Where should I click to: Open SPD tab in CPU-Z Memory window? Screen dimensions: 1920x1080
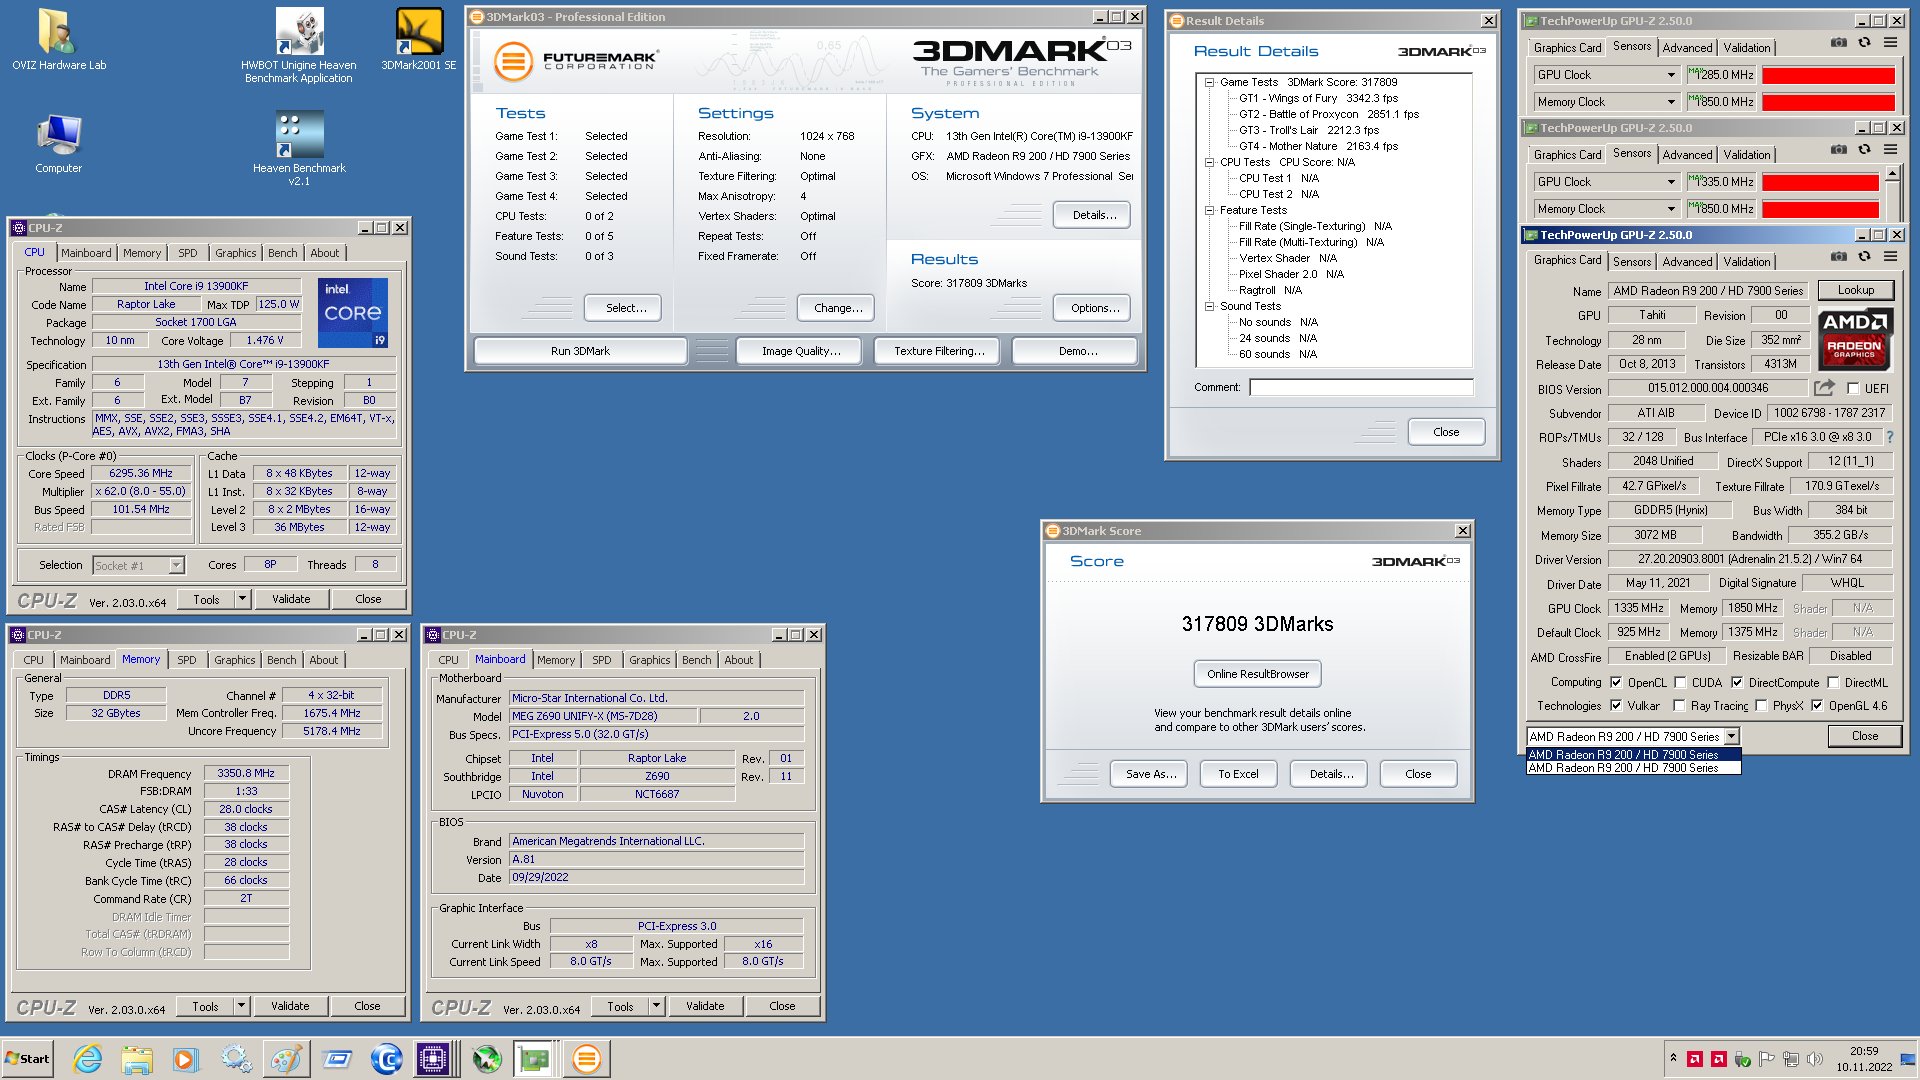187,660
